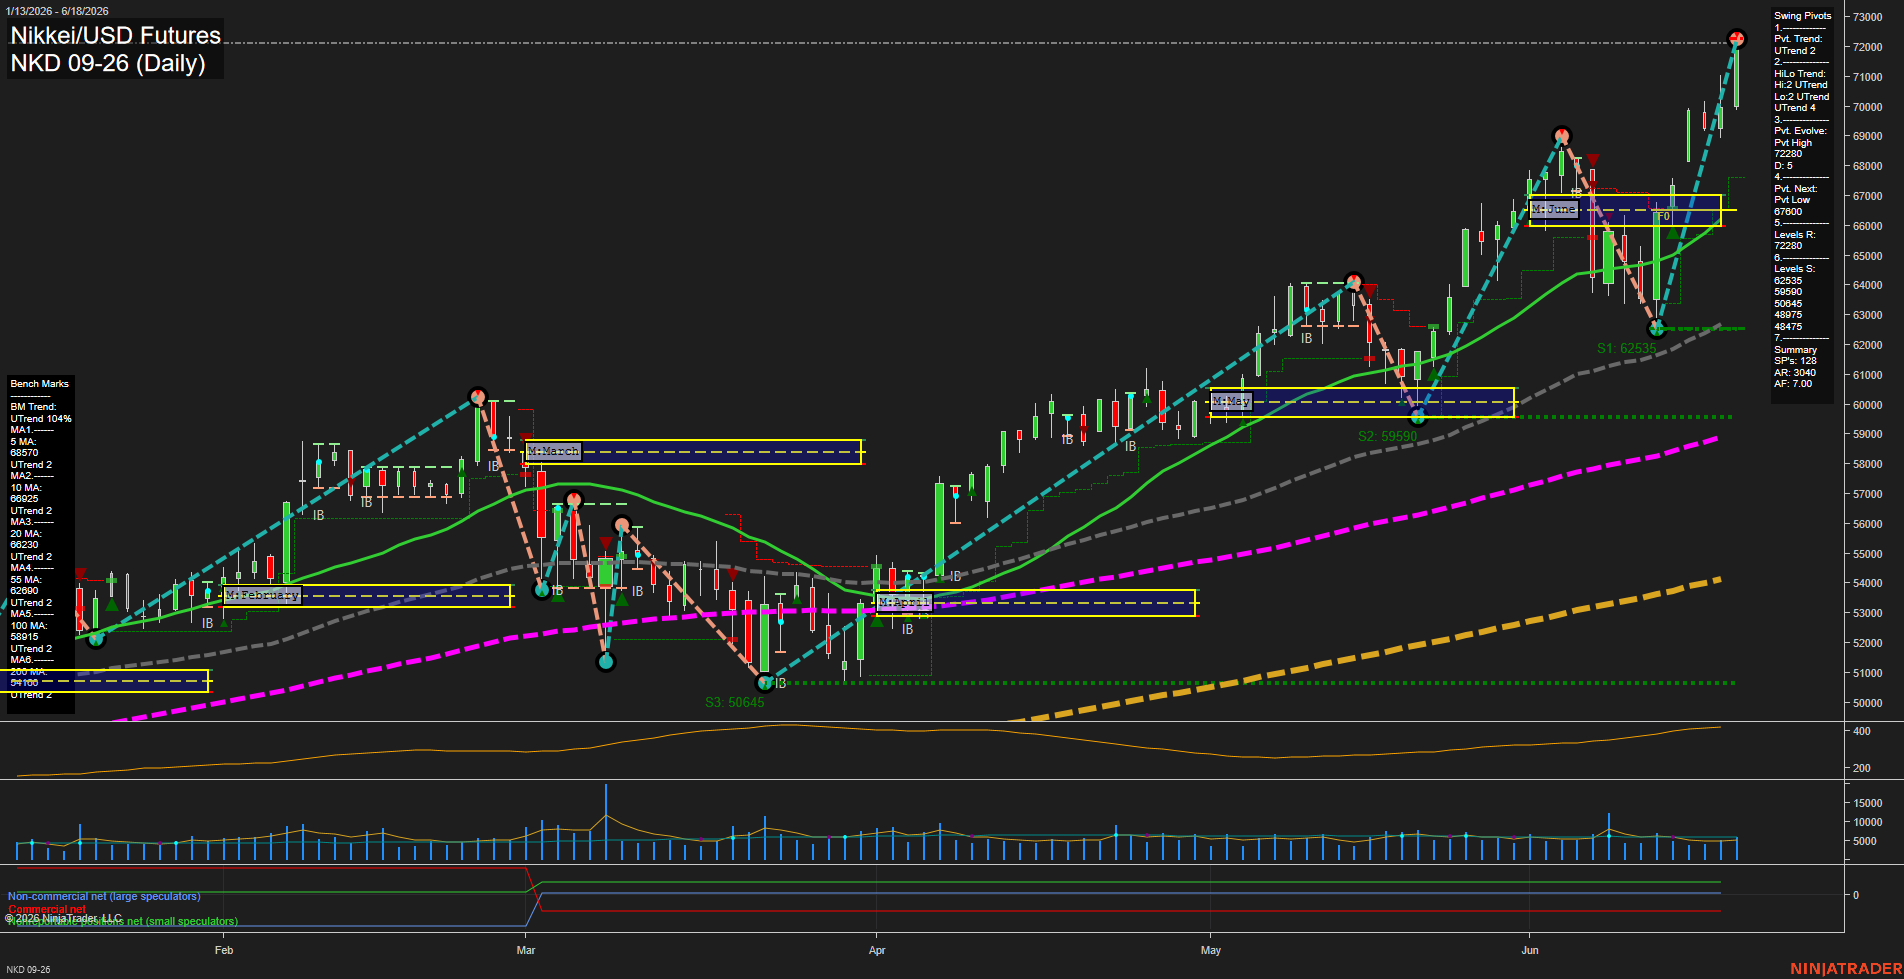1904x979 pixels.
Task: Click the HiLo Trend label in Swing Pivots
Action: point(1800,74)
